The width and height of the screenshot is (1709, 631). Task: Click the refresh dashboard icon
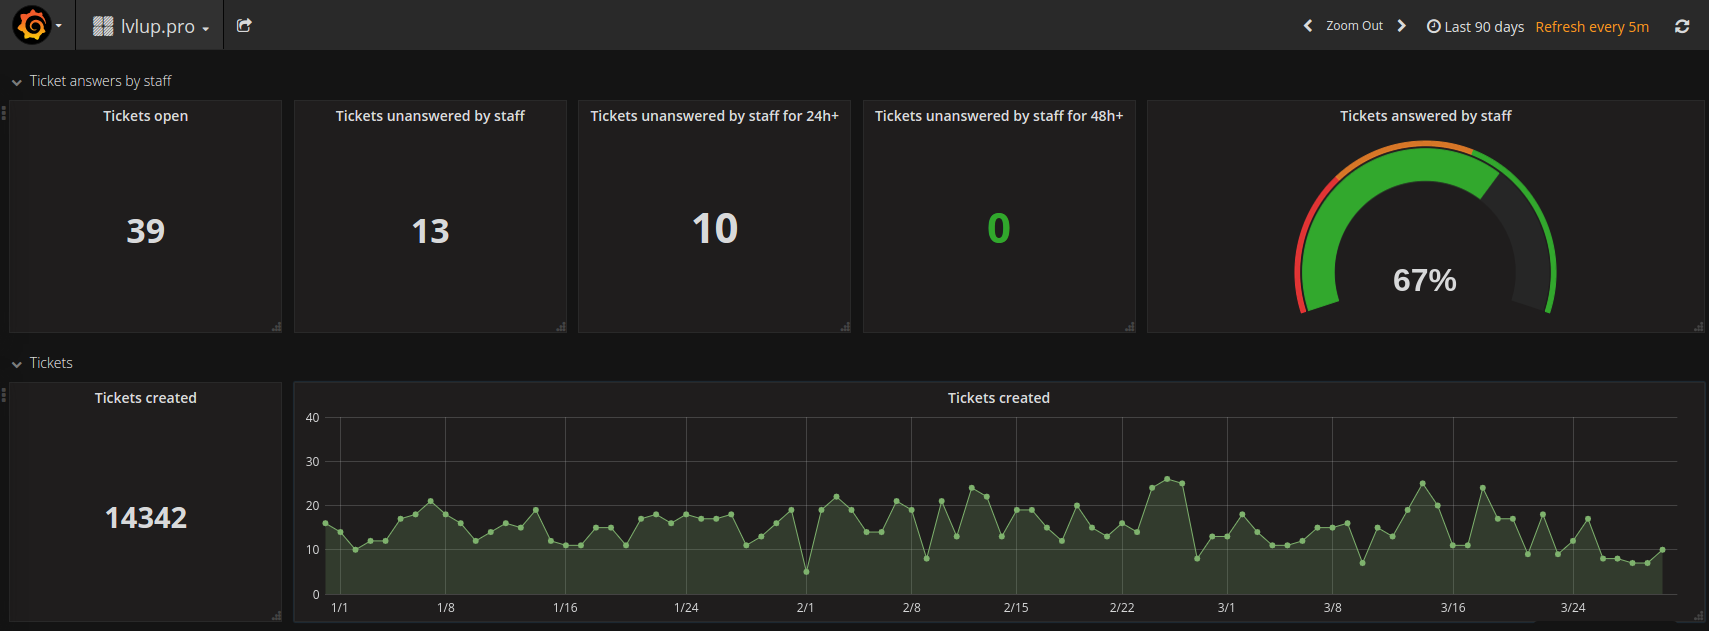(1682, 27)
